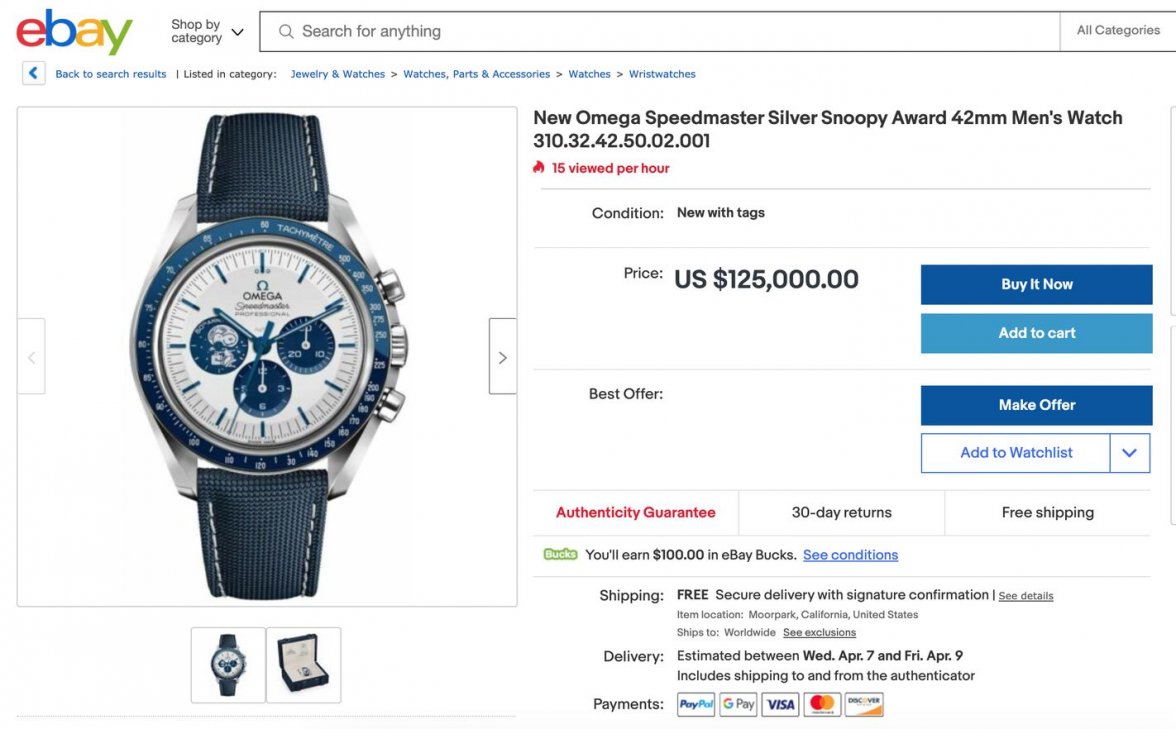Click the Discover card icon
This screenshot has width=1176, height=729.
[x=864, y=705]
